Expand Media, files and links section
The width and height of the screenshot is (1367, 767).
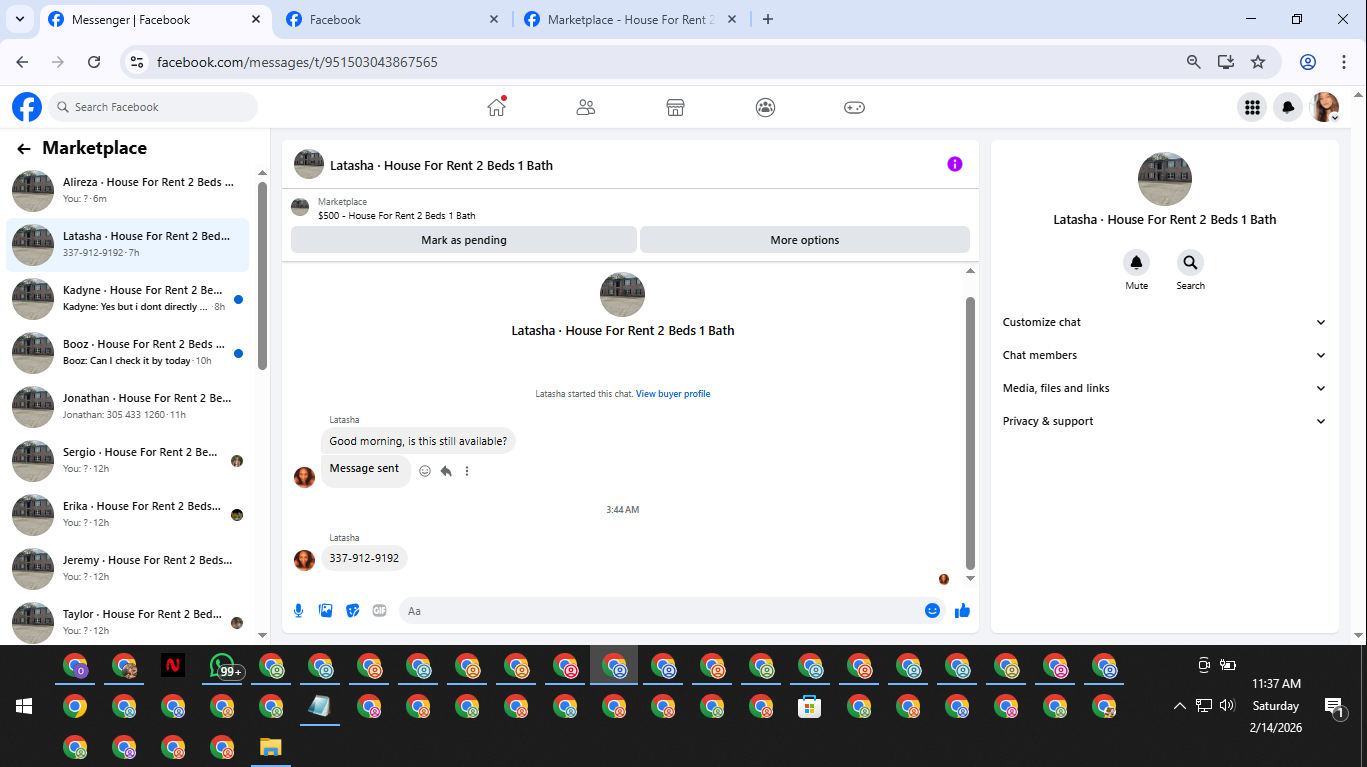click(1165, 388)
